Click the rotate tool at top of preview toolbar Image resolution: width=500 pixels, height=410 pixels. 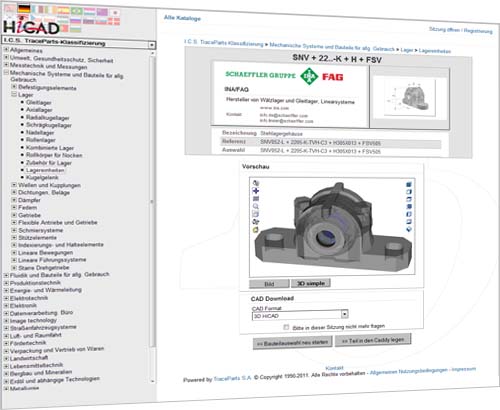pos(256,183)
